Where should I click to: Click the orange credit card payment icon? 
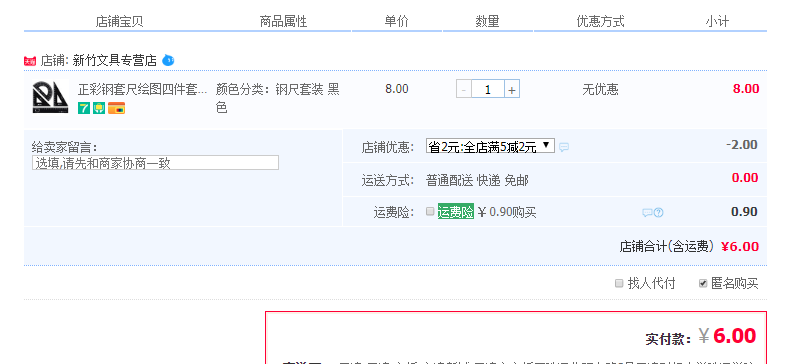[x=116, y=108]
